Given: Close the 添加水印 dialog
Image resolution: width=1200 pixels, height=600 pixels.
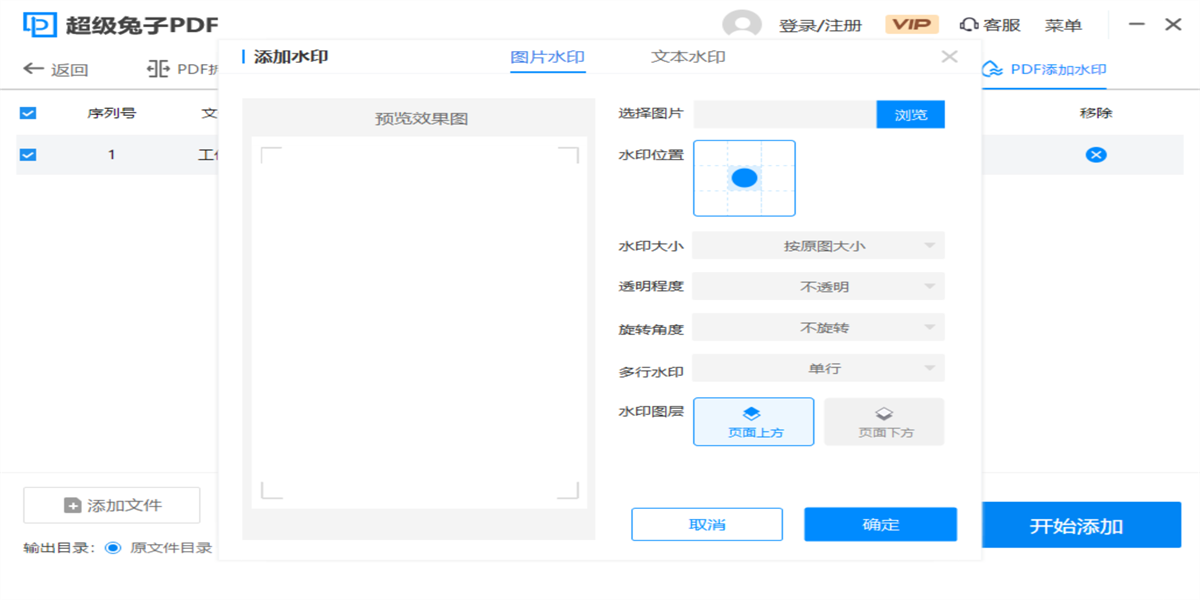Looking at the screenshot, I should coord(949,57).
